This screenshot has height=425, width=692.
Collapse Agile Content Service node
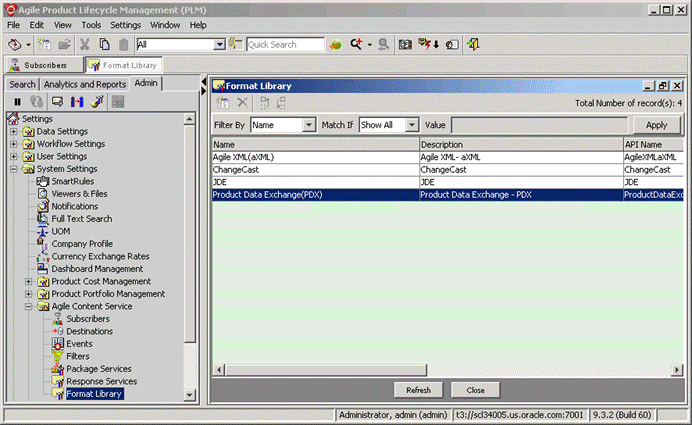28,306
